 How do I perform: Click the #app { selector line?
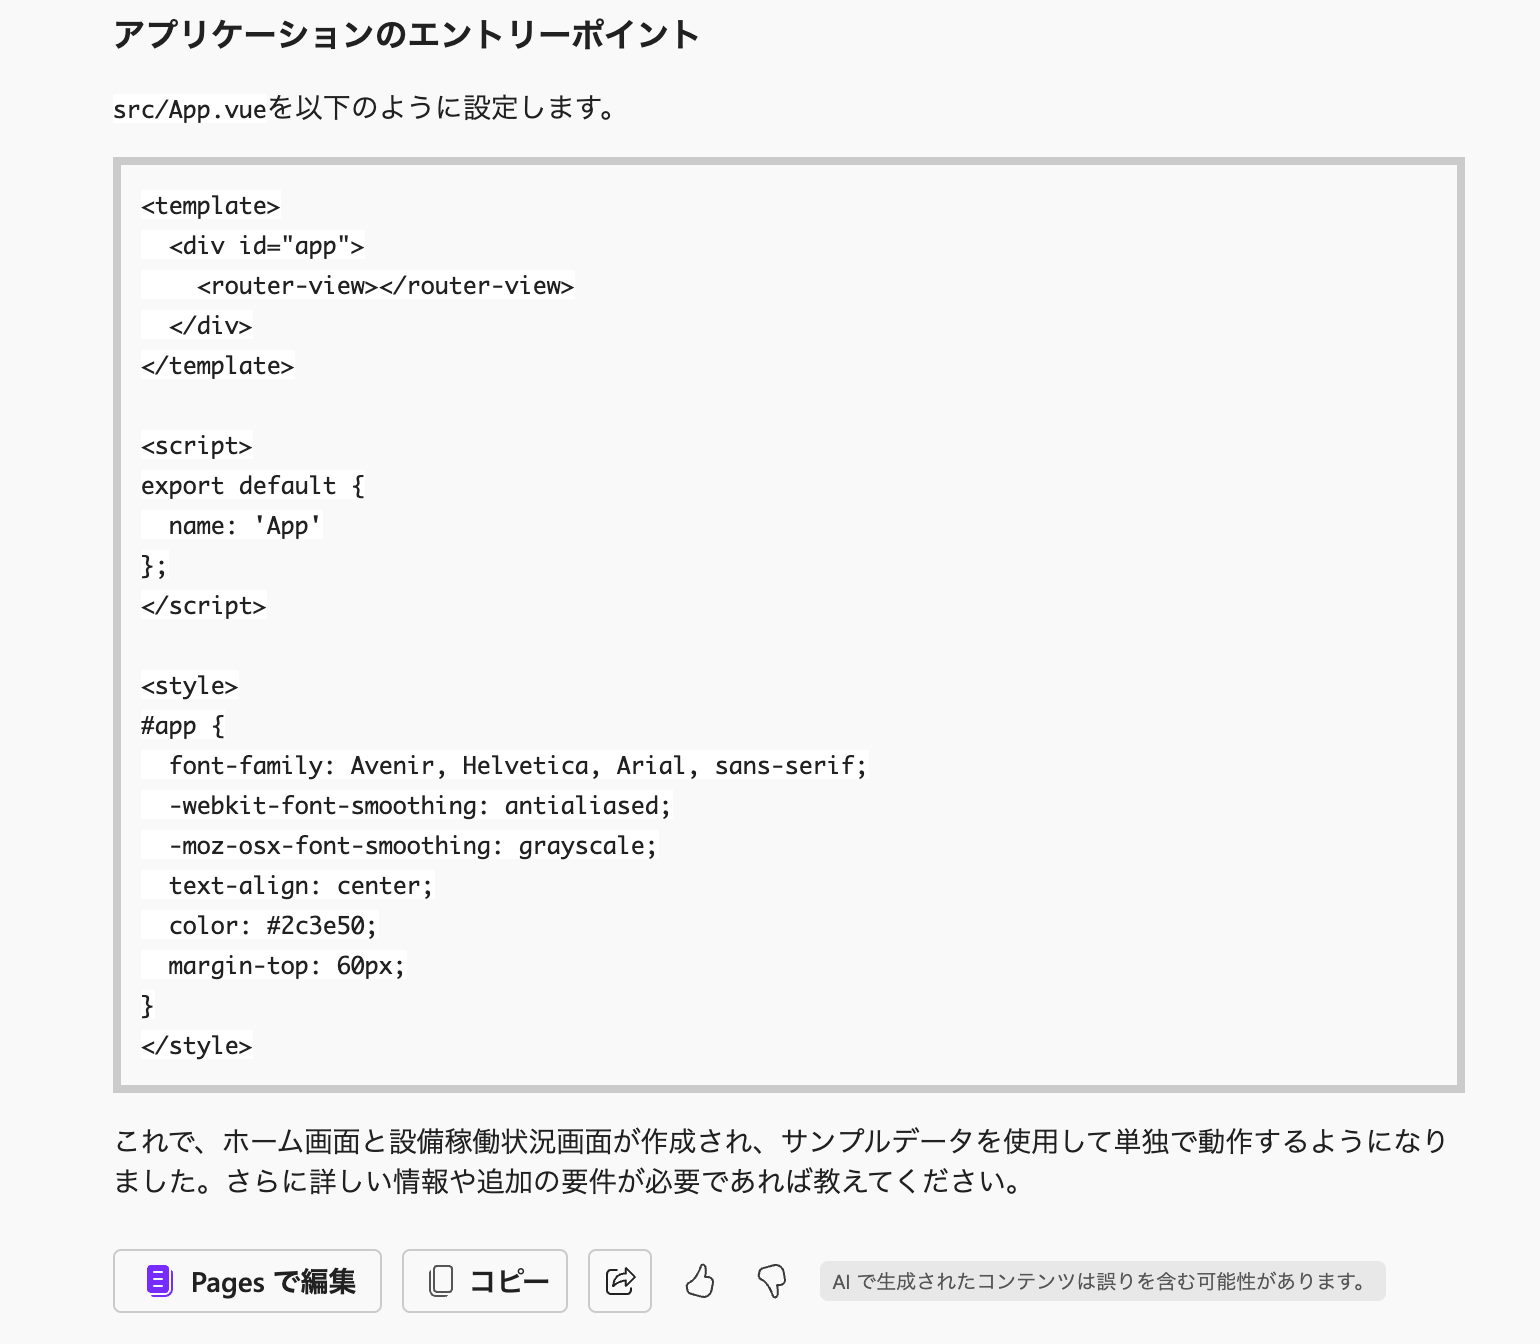point(183,726)
